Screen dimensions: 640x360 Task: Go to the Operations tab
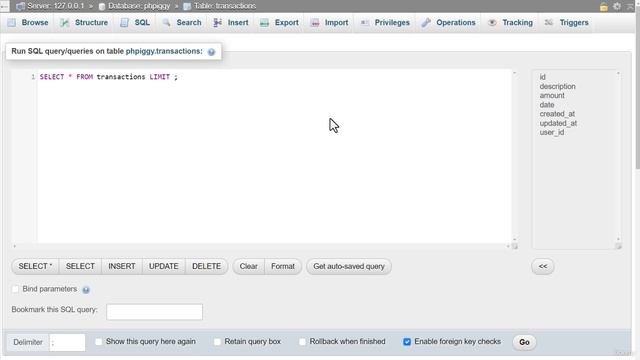[x=449, y=23]
